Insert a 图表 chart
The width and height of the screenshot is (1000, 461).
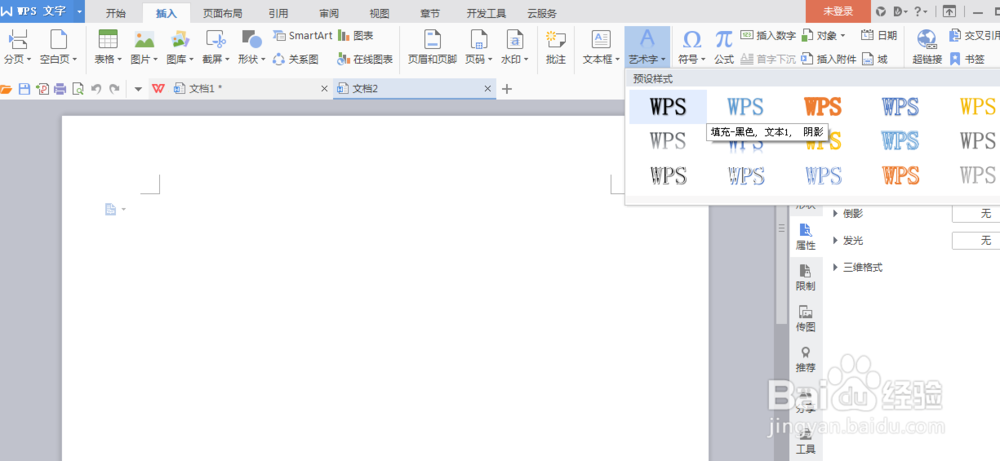coord(356,36)
